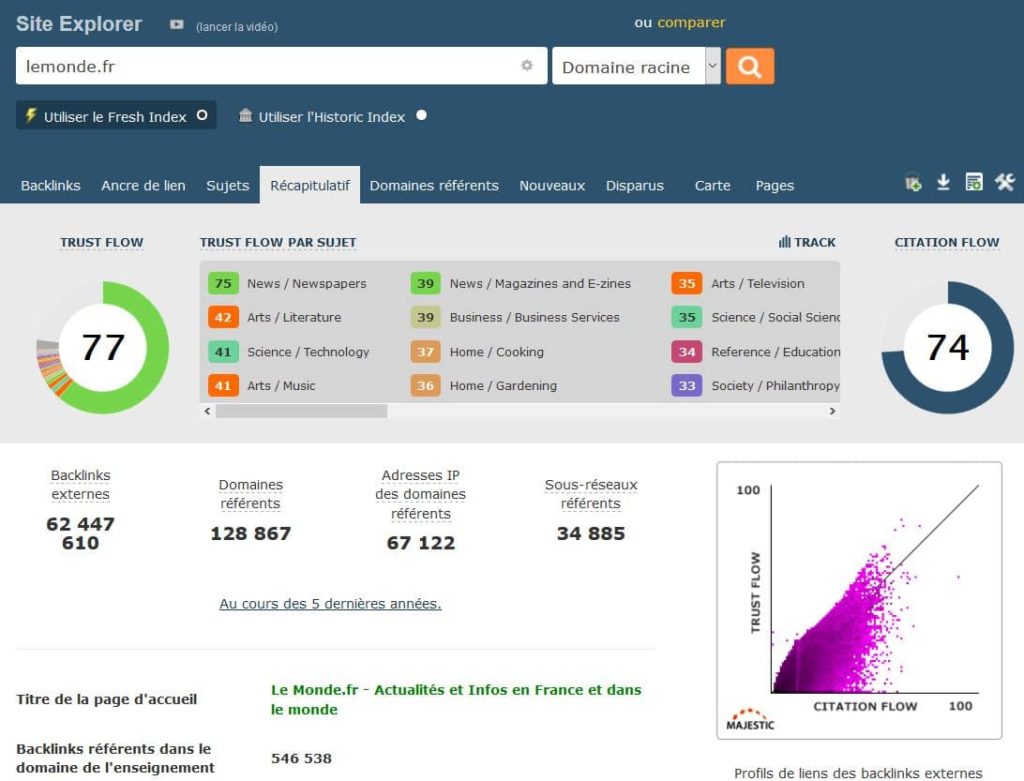Switch to the Domaines référents tab
The width and height of the screenshot is (1024, 781).
tap(434, 185)
